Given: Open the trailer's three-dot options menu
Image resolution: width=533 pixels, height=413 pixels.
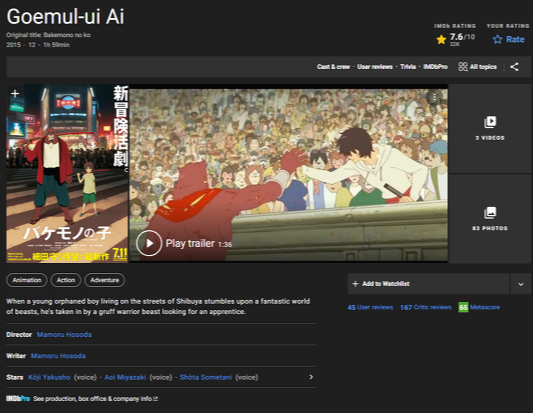Looking at the screenshot, I should [x=434, y=98].
